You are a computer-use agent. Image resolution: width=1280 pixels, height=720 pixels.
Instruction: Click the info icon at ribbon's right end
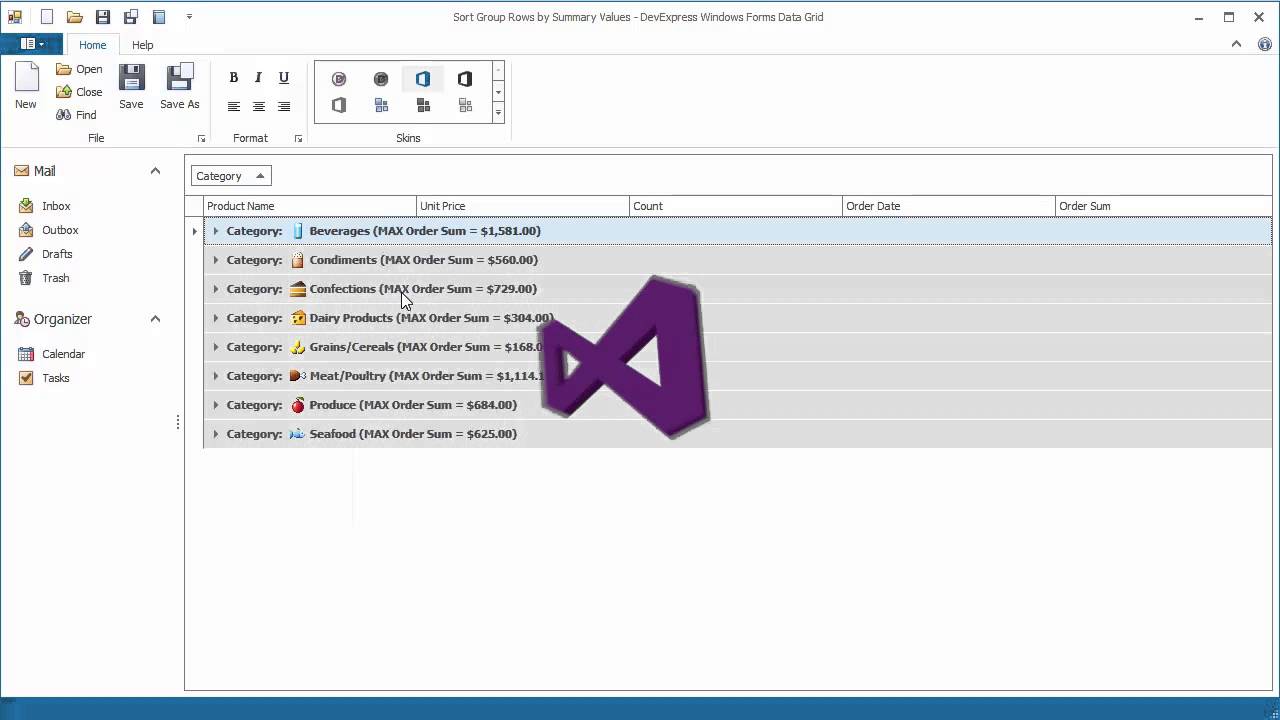pyautogui.click(x=1264, y=45)
